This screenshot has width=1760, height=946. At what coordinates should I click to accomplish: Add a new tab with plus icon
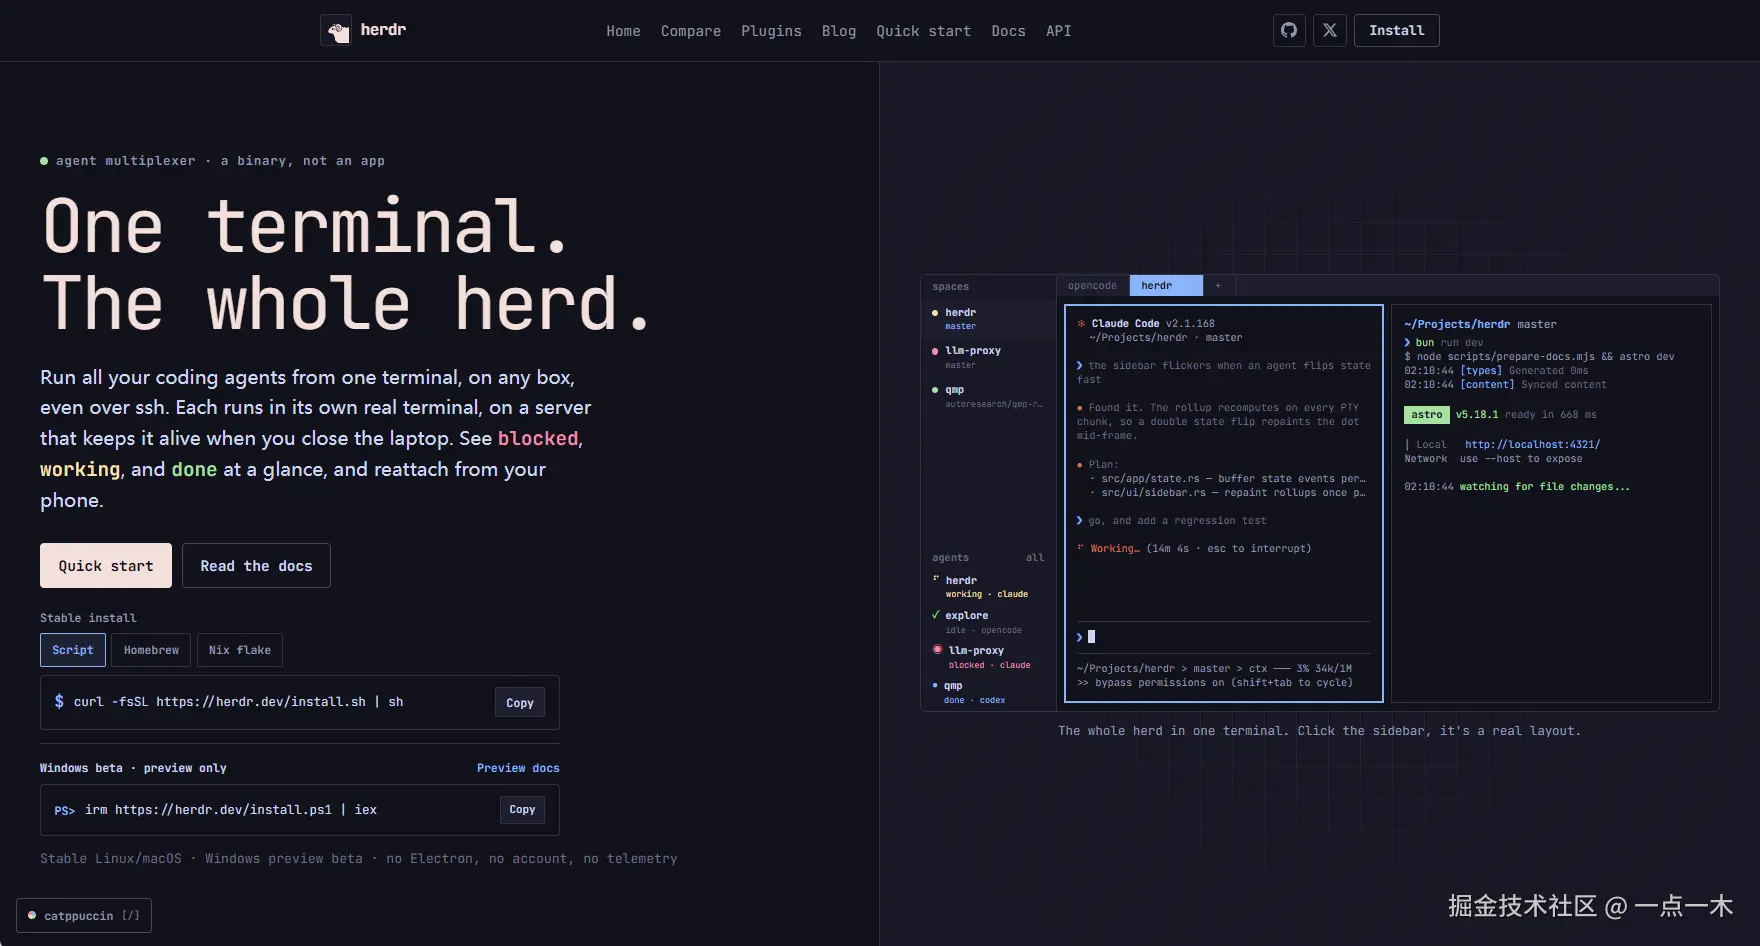(1218, 286)
